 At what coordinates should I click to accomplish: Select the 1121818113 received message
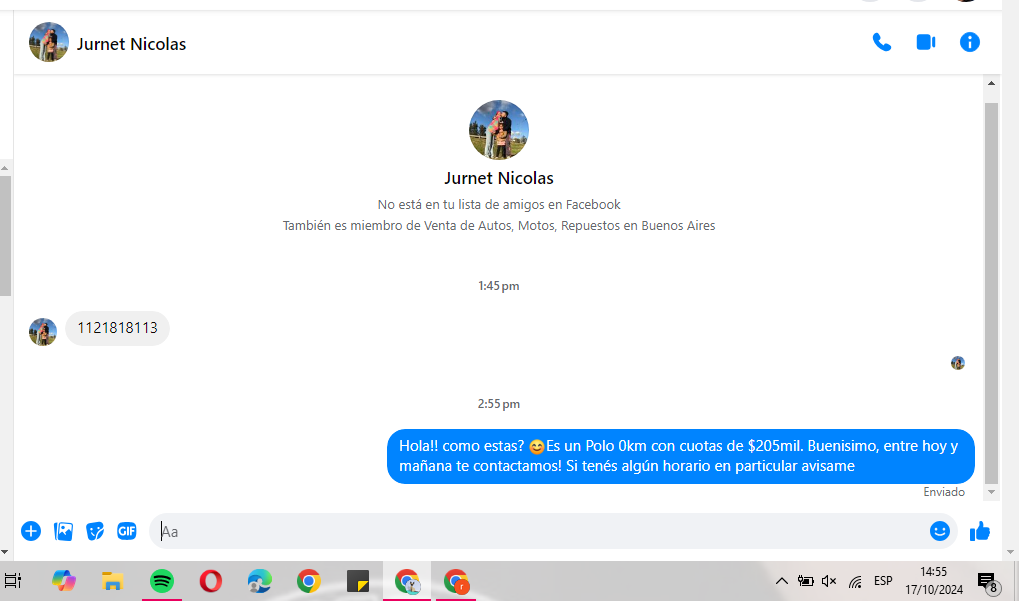[x=117, y=328]
